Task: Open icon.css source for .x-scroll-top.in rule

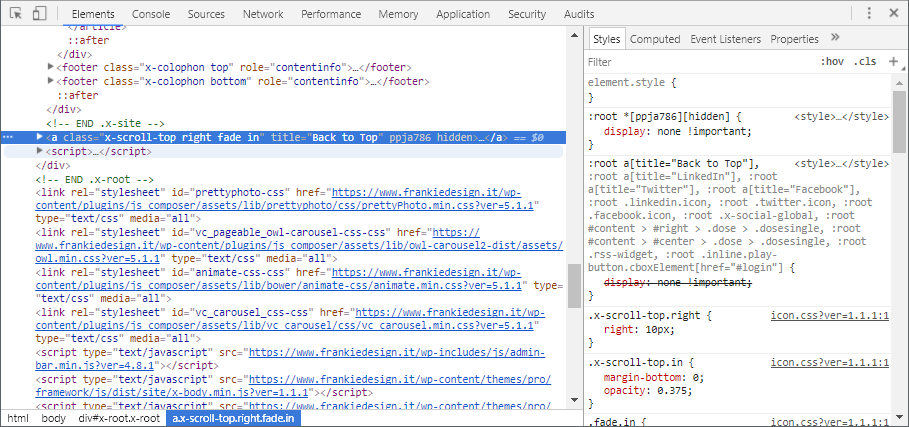Action: click(x=830, y=363)
